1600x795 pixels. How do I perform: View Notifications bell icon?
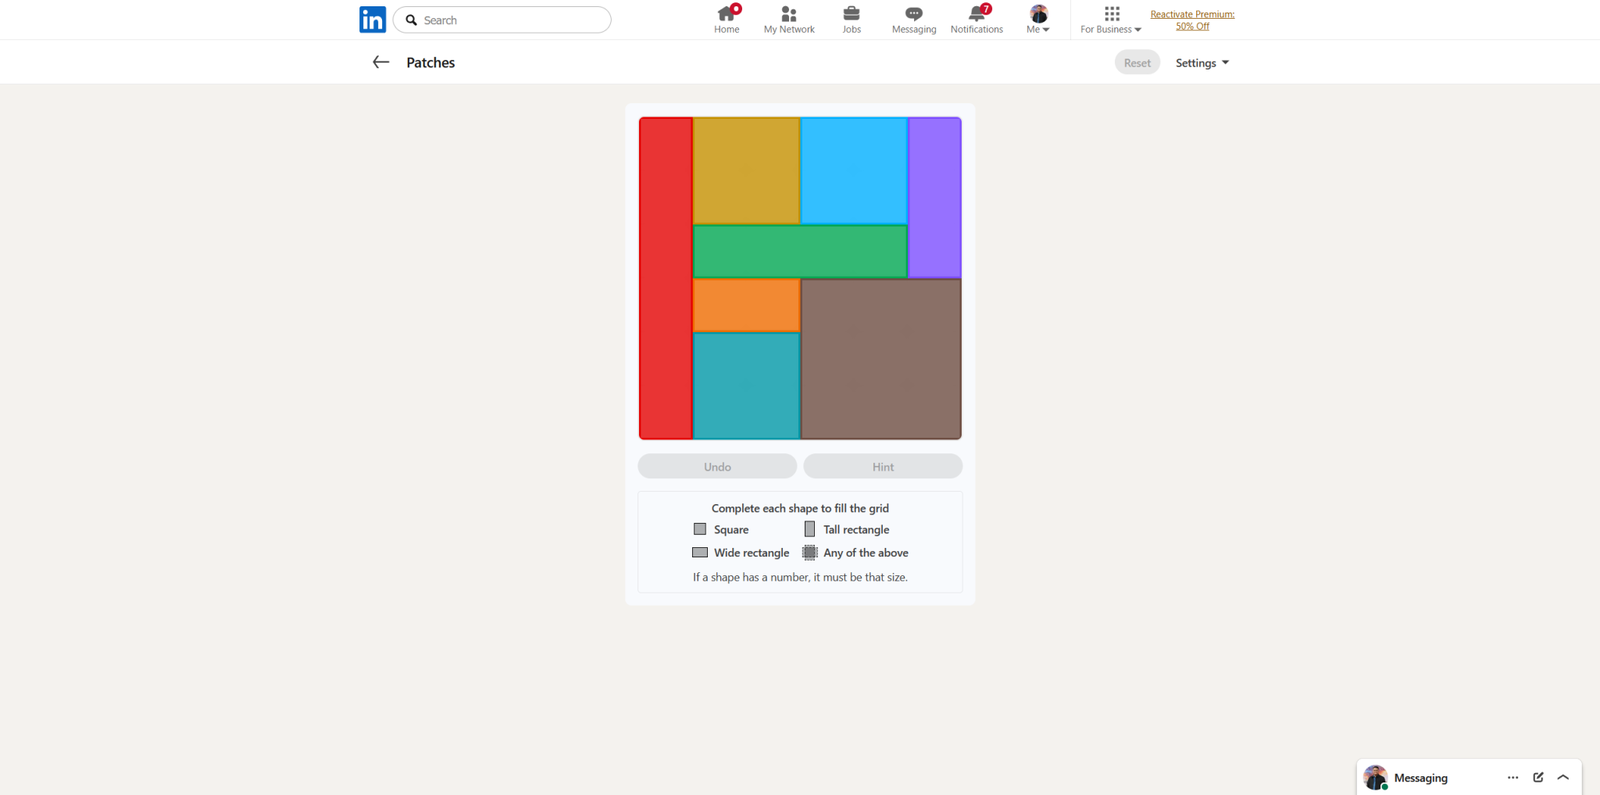[976, 15]
